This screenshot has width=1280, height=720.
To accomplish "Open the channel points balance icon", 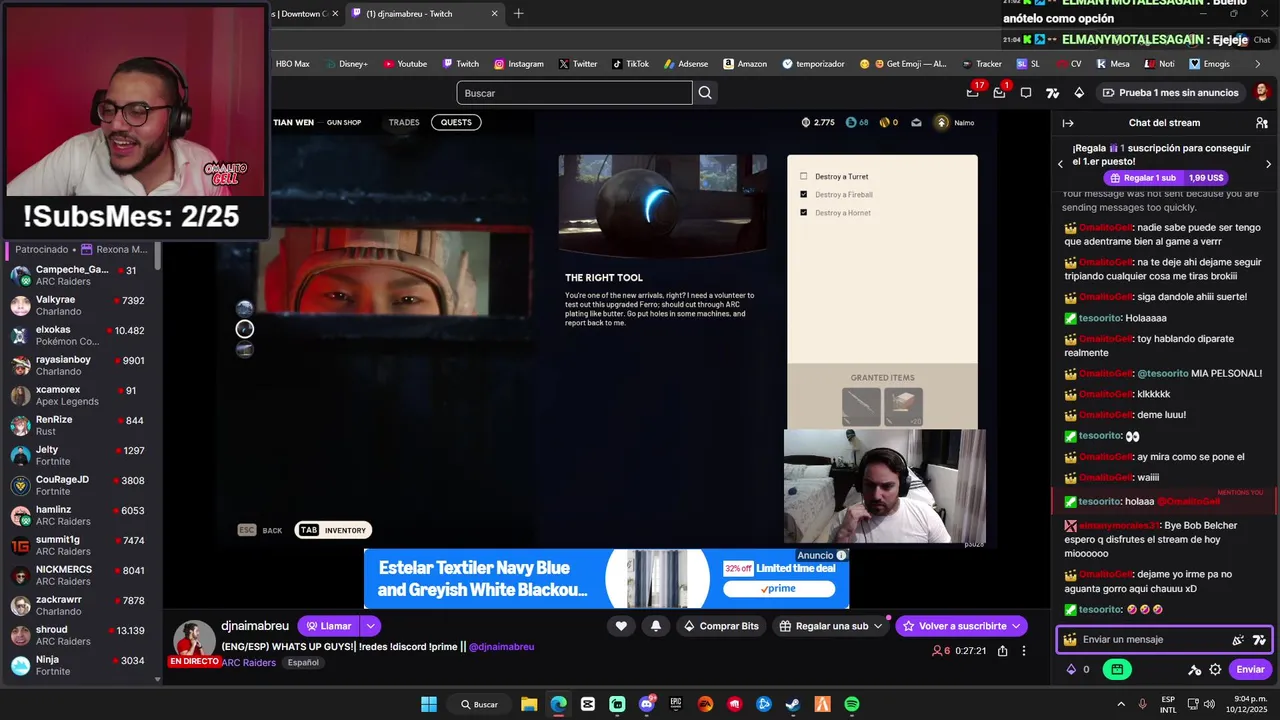I will click(1071, 670).
